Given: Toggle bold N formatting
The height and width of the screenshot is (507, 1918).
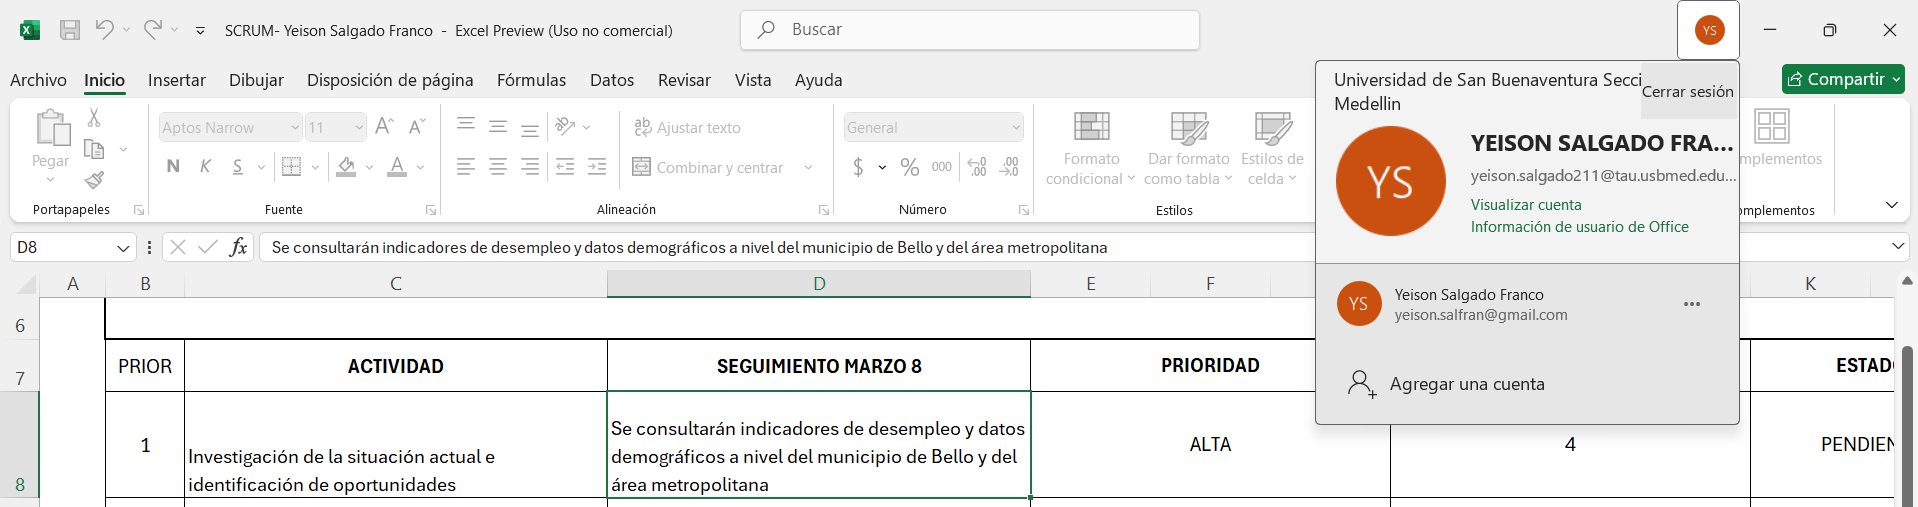Looking at the screenshot, I should 173,166.
